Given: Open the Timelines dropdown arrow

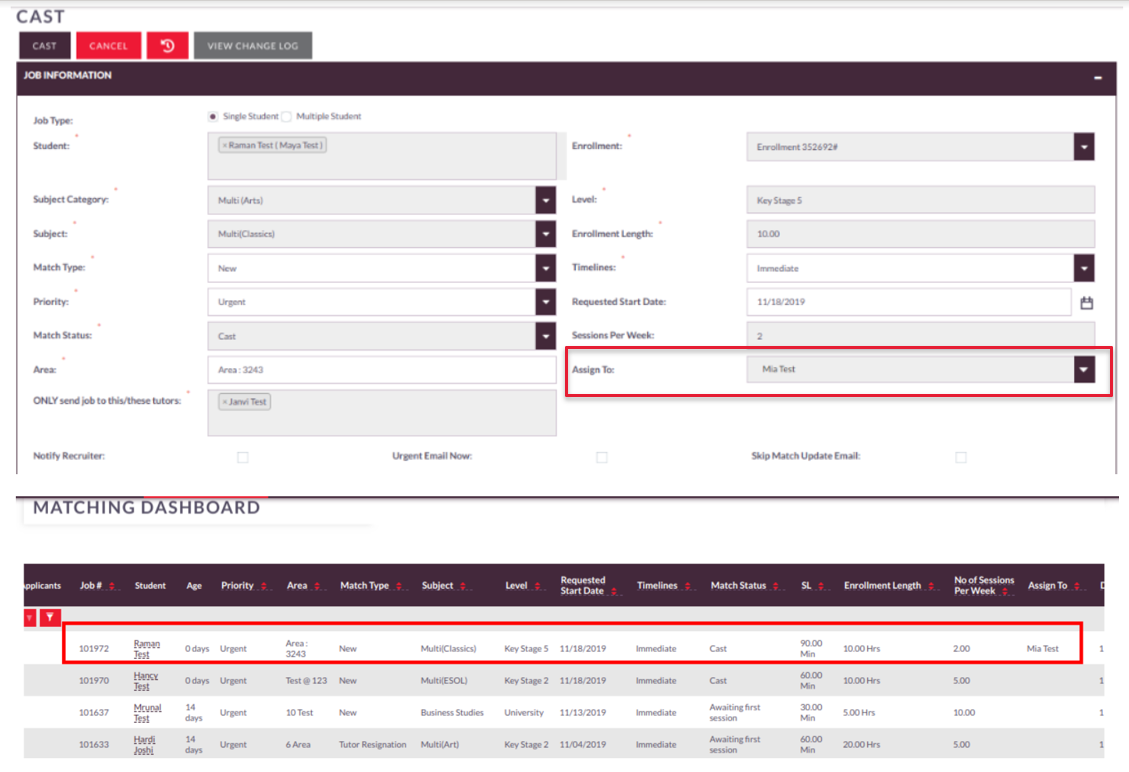Looking at the screenshot, I should pyautogui.click(x=1084, y=269).
